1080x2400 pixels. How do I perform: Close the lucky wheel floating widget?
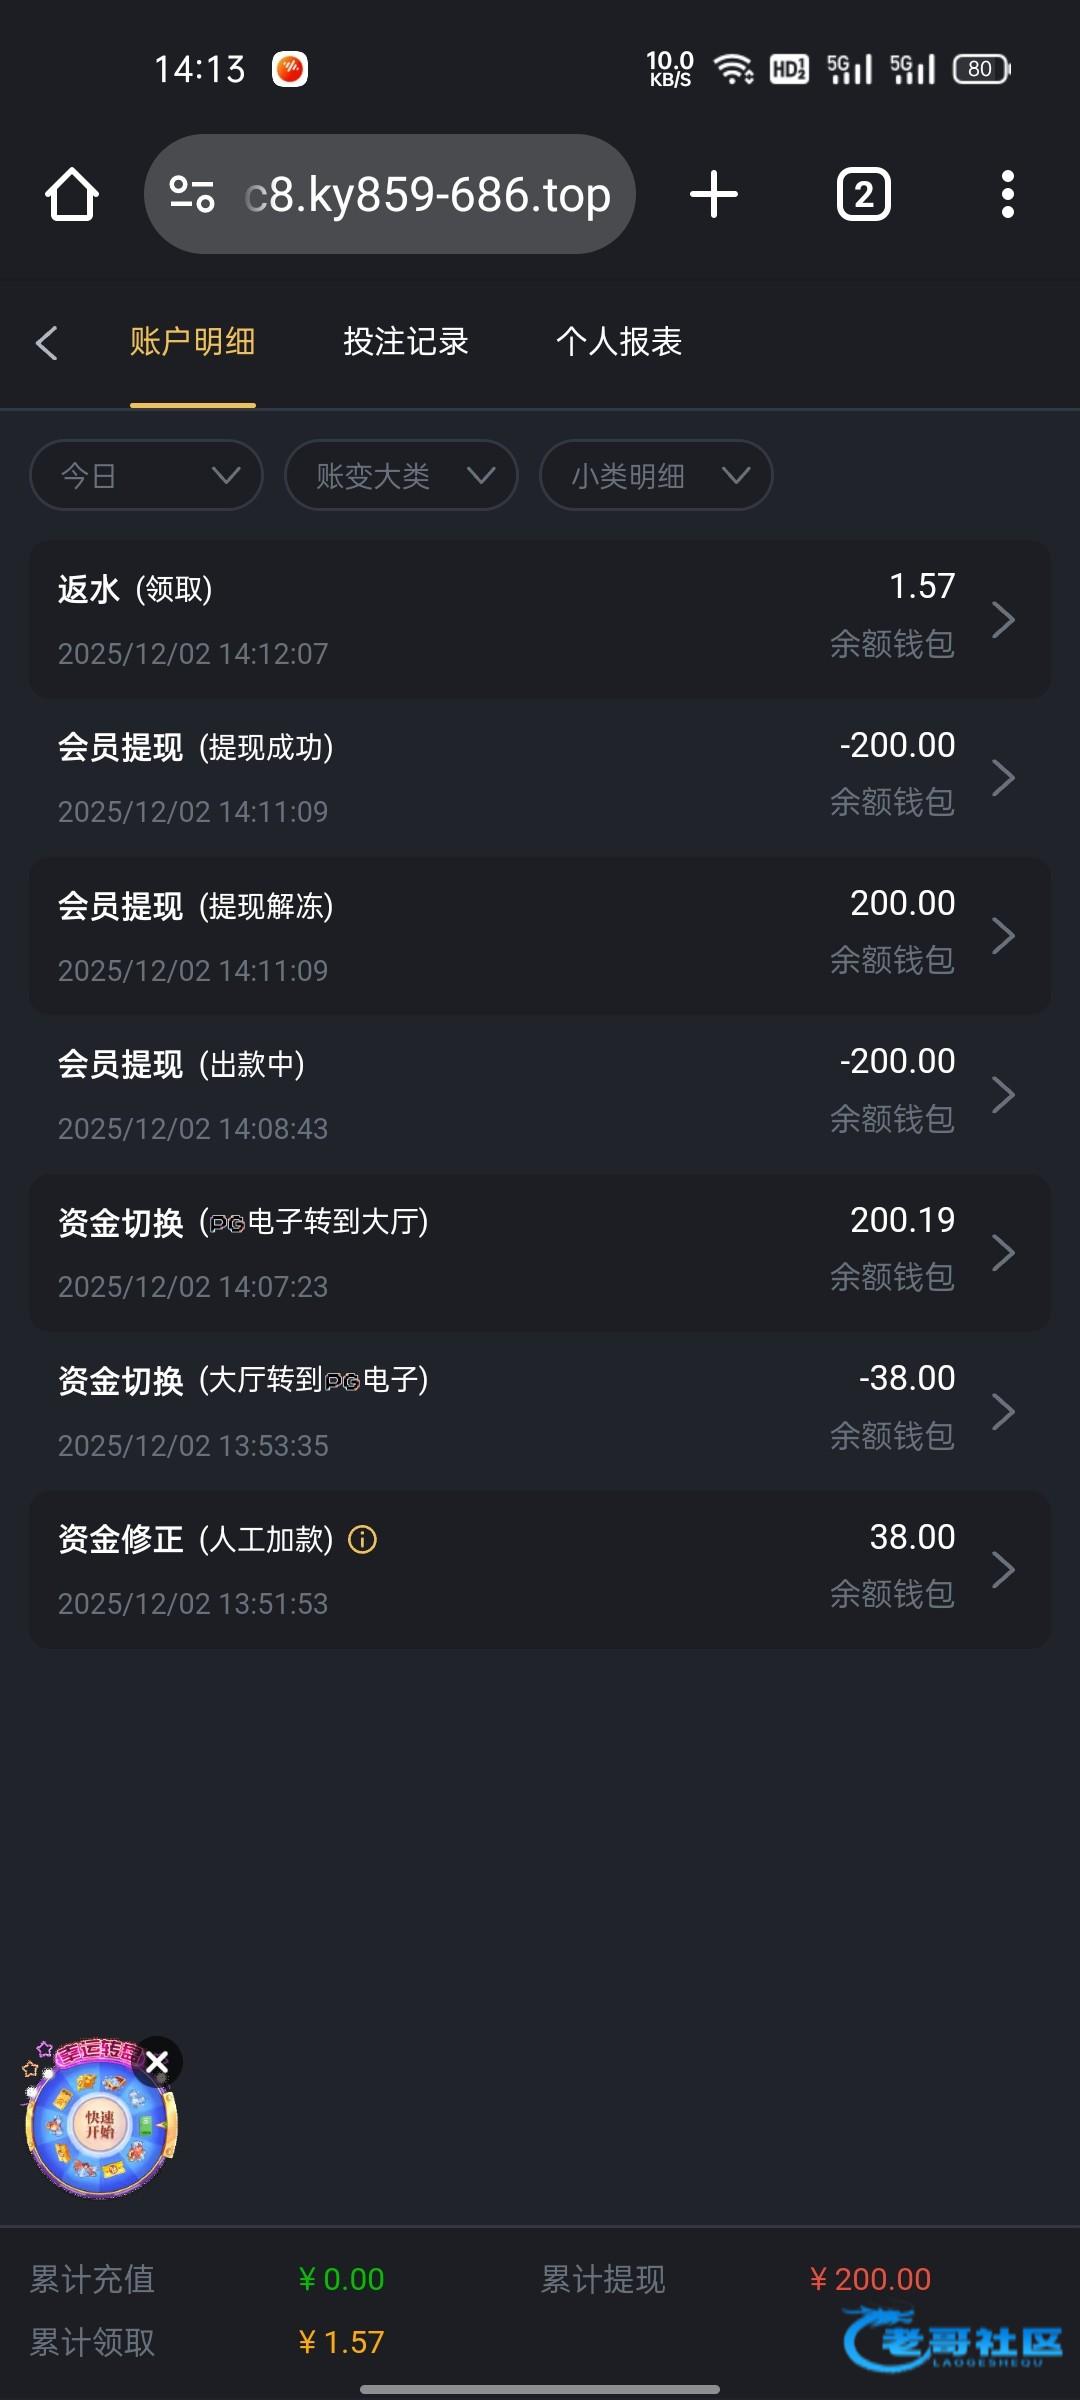coord(157,2062)
